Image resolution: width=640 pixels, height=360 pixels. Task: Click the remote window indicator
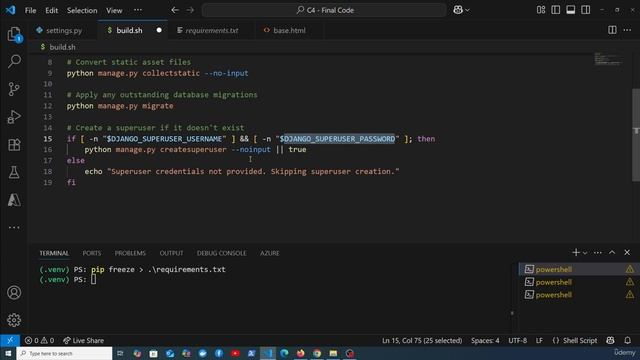pos(10,340)
